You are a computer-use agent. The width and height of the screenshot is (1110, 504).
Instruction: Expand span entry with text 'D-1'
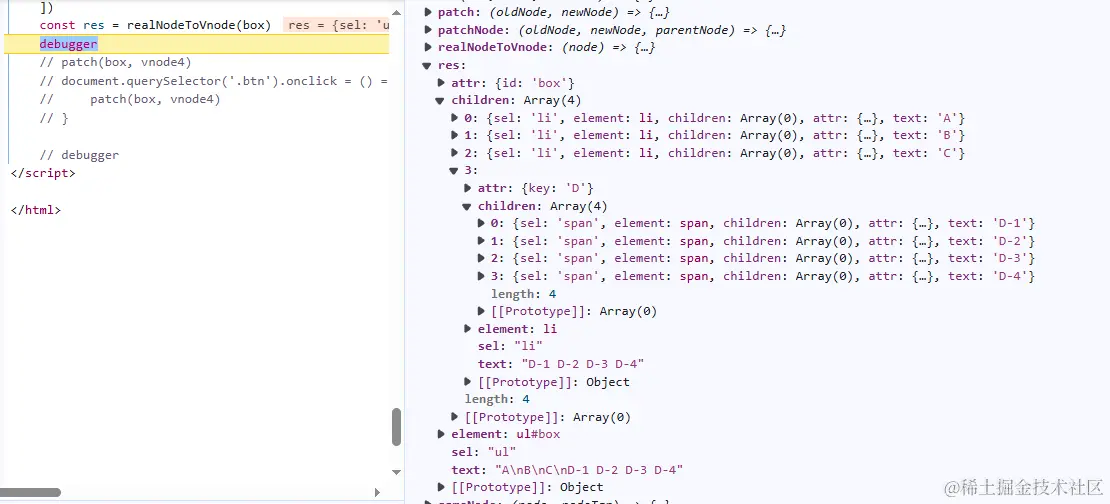point(481,224)
